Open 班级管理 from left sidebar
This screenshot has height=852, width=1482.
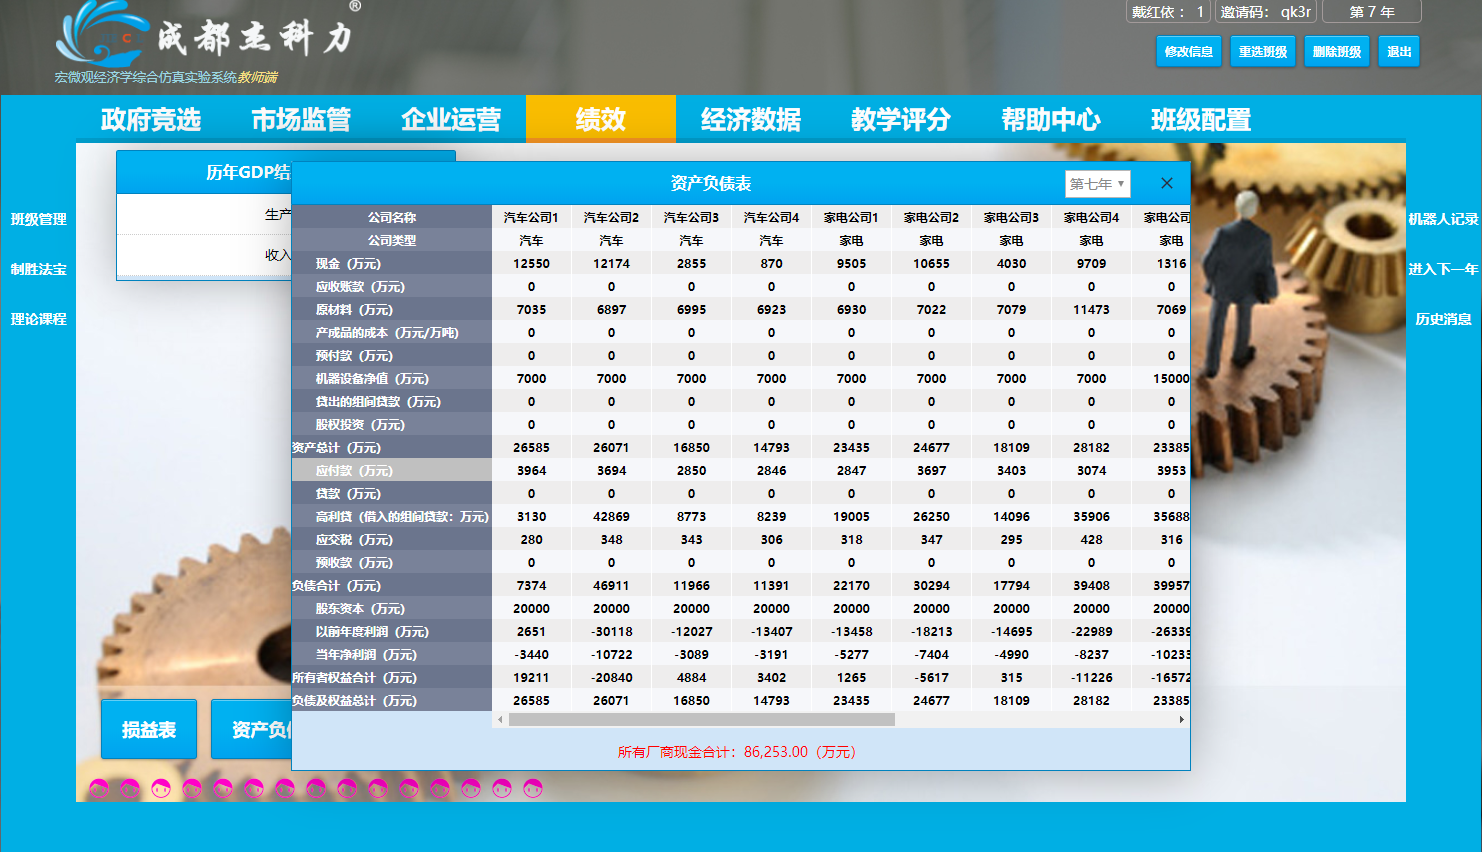[x=39, y=219]
